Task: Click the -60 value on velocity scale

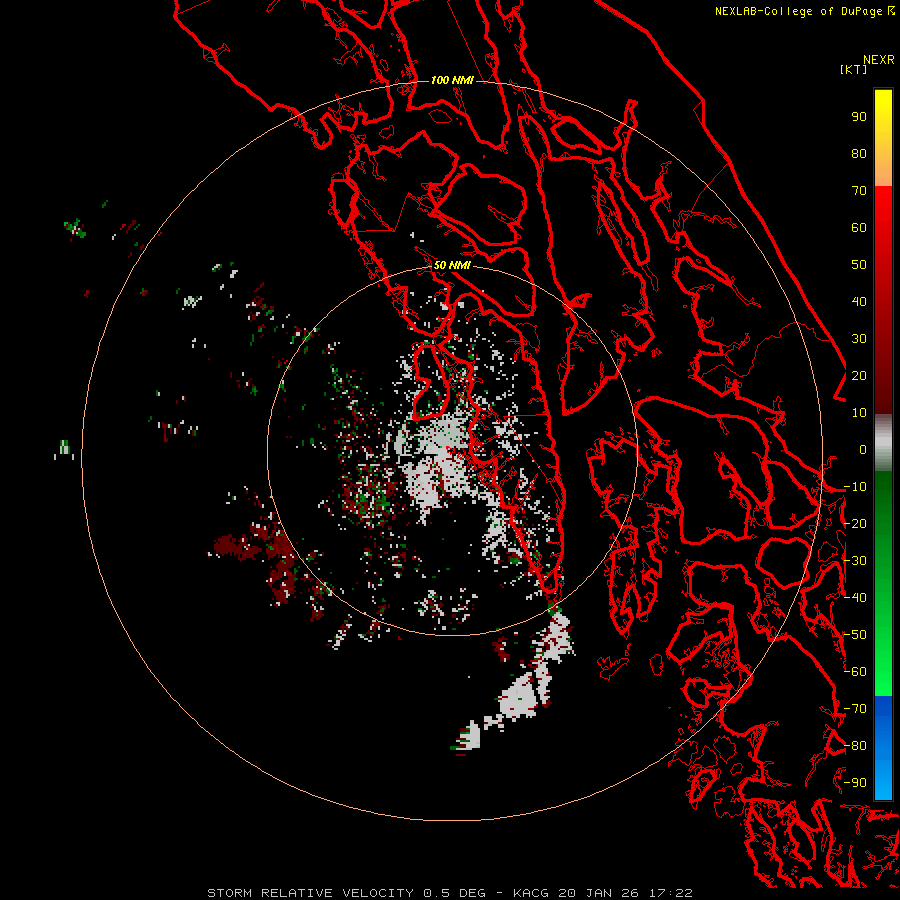Action: [855, 672]
